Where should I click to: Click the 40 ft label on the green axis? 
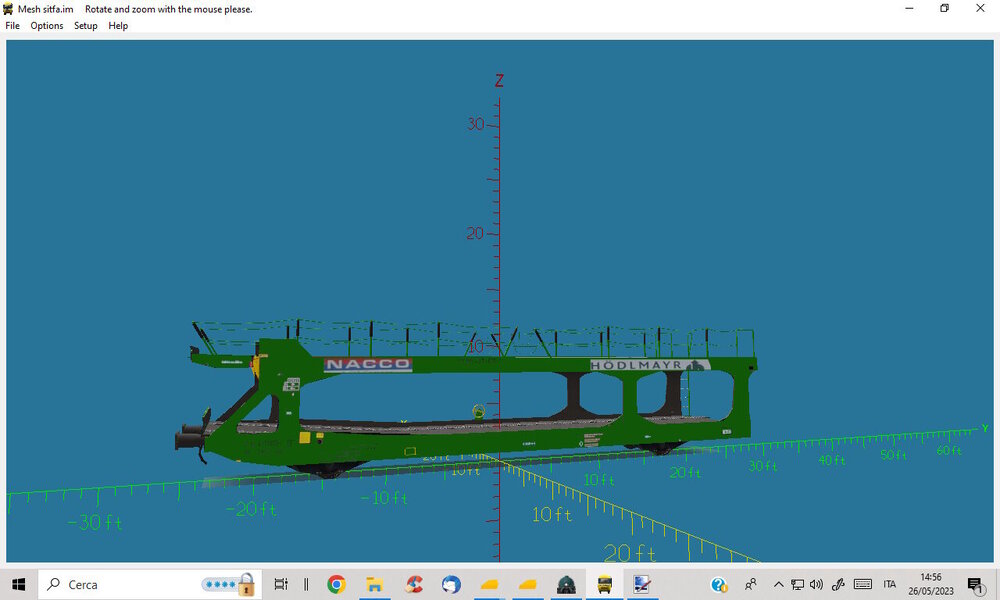(x=832, y=460)
